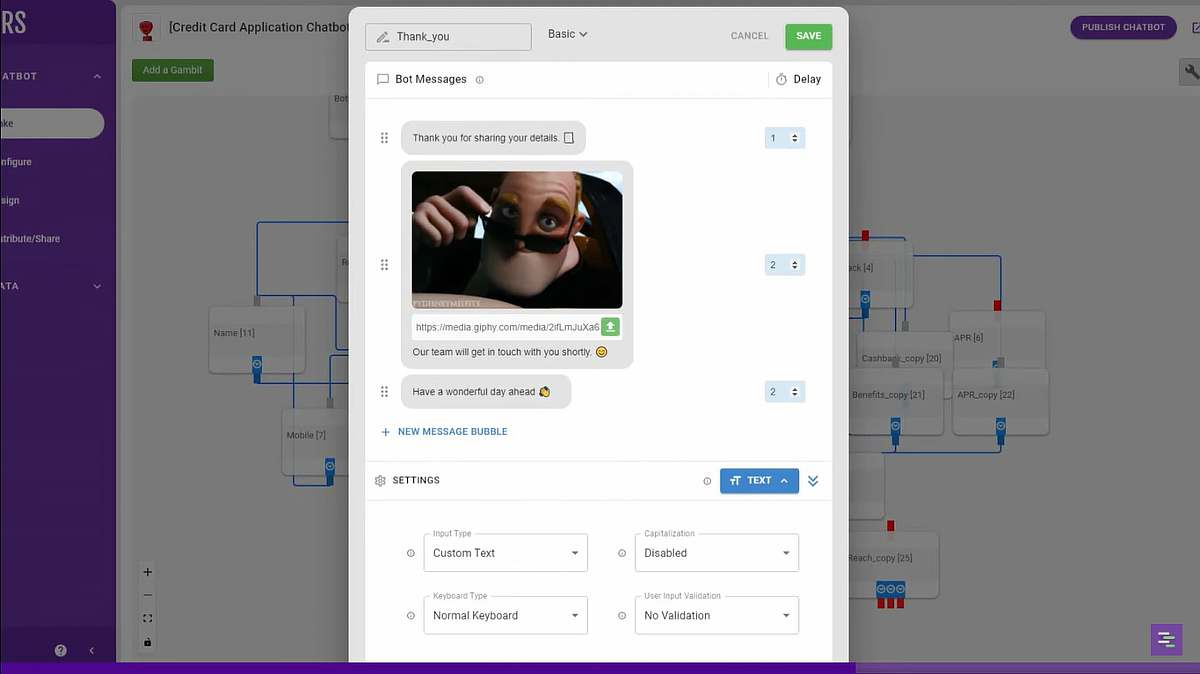The width and height of the screenshot is (1200, 674).
Task: Open the User Input Validation dropdown
Action: (x=717, y=616)
